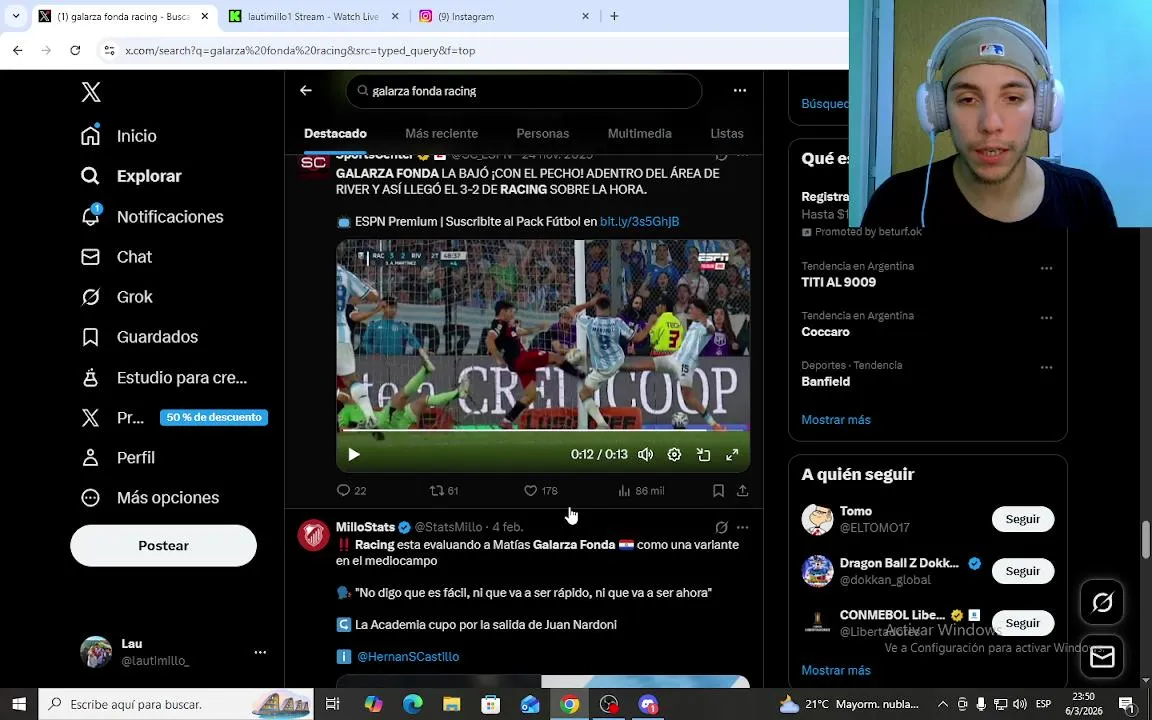Open a new browser tab
The image size is (1152, 720).
614,16
